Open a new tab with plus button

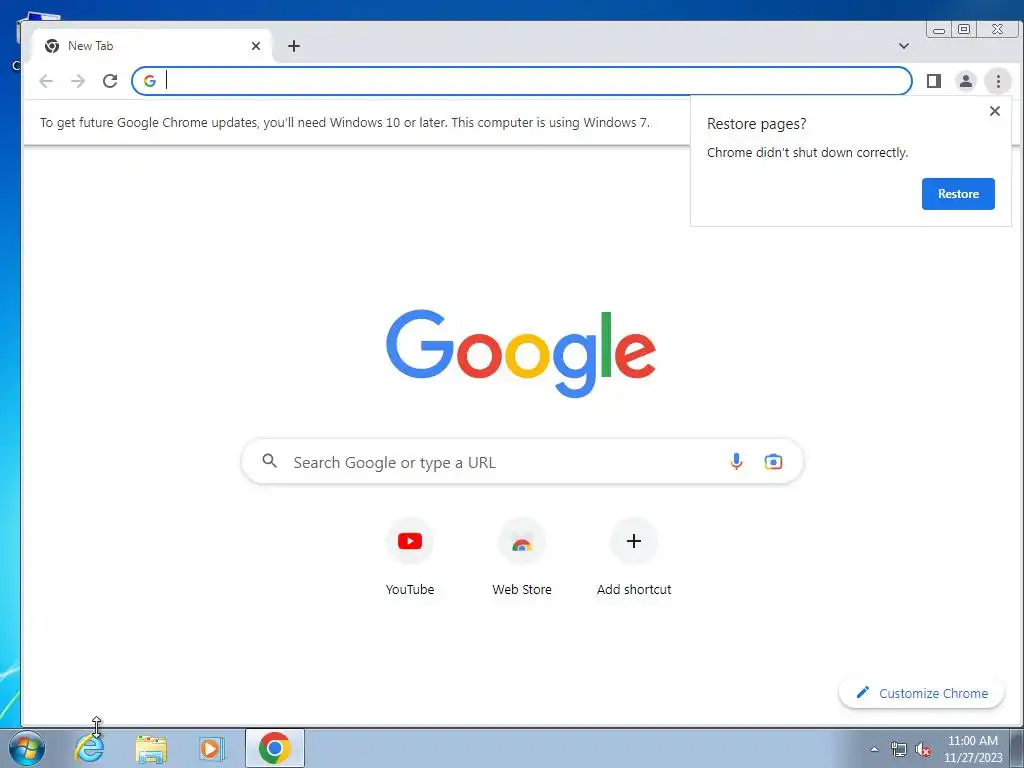[294, 46]
